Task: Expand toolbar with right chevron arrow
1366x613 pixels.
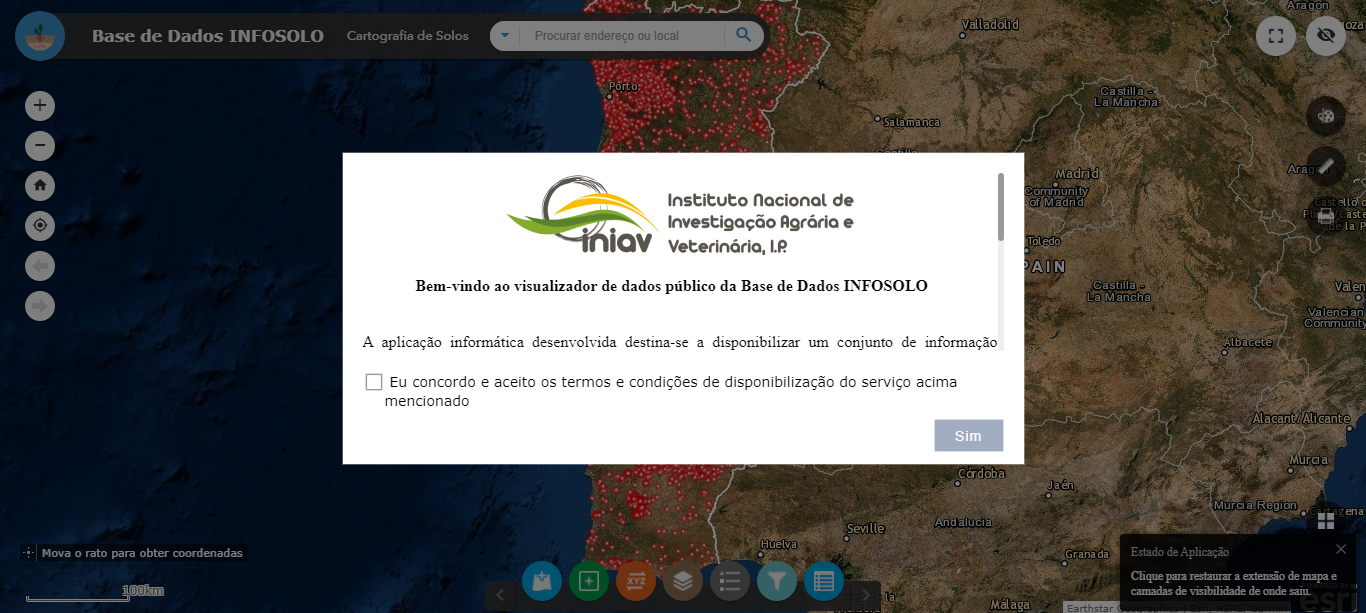Action: pos(866,595)
